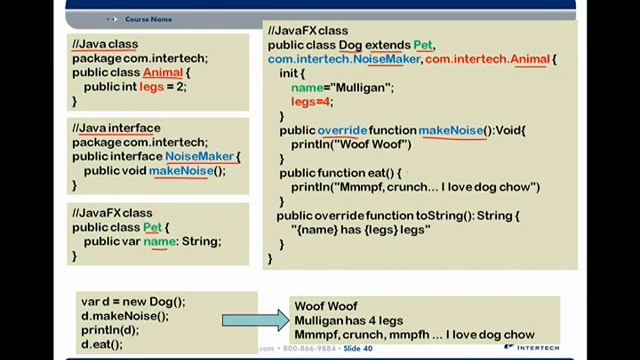Select the "public class Dog extends Pet," line
The height and width of the screenshot is (360, 640).
352,45
